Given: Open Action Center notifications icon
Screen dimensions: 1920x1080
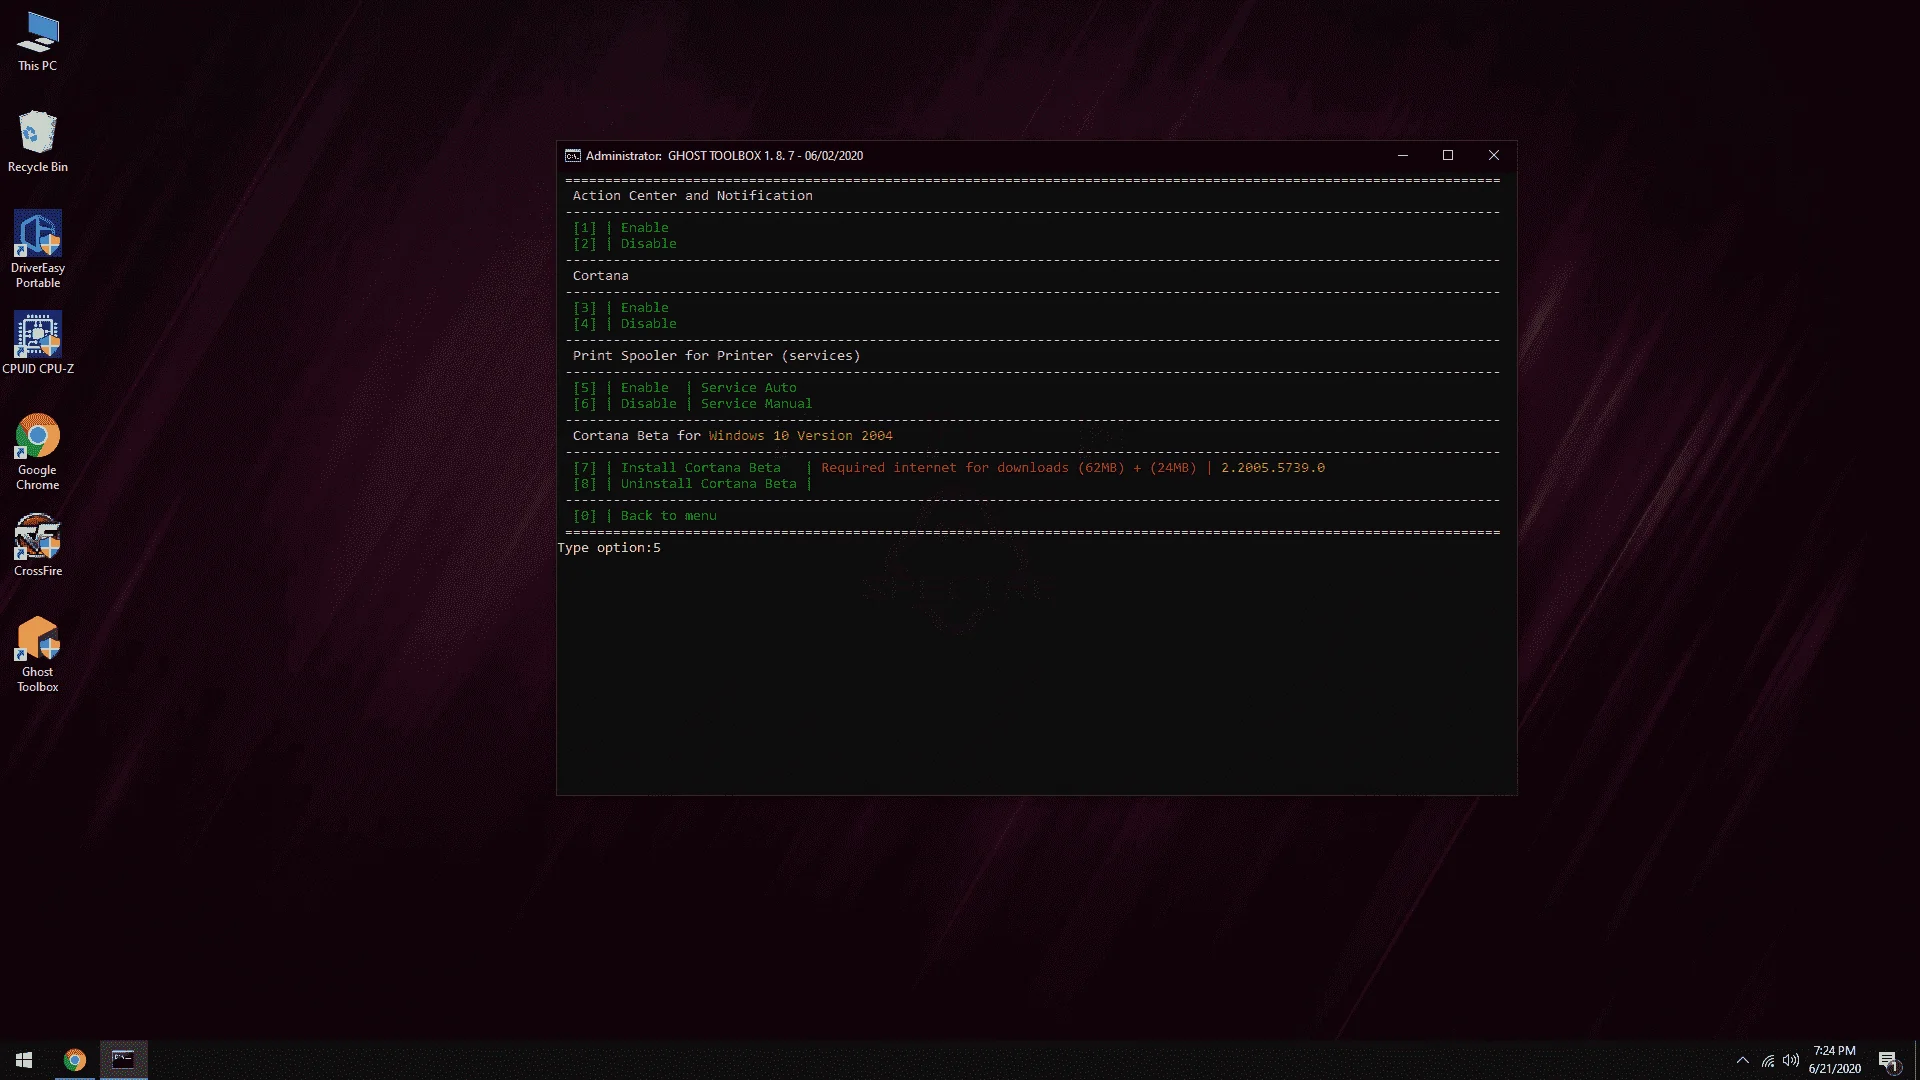Looking at the screenshot, I should click(1888, 1060).
